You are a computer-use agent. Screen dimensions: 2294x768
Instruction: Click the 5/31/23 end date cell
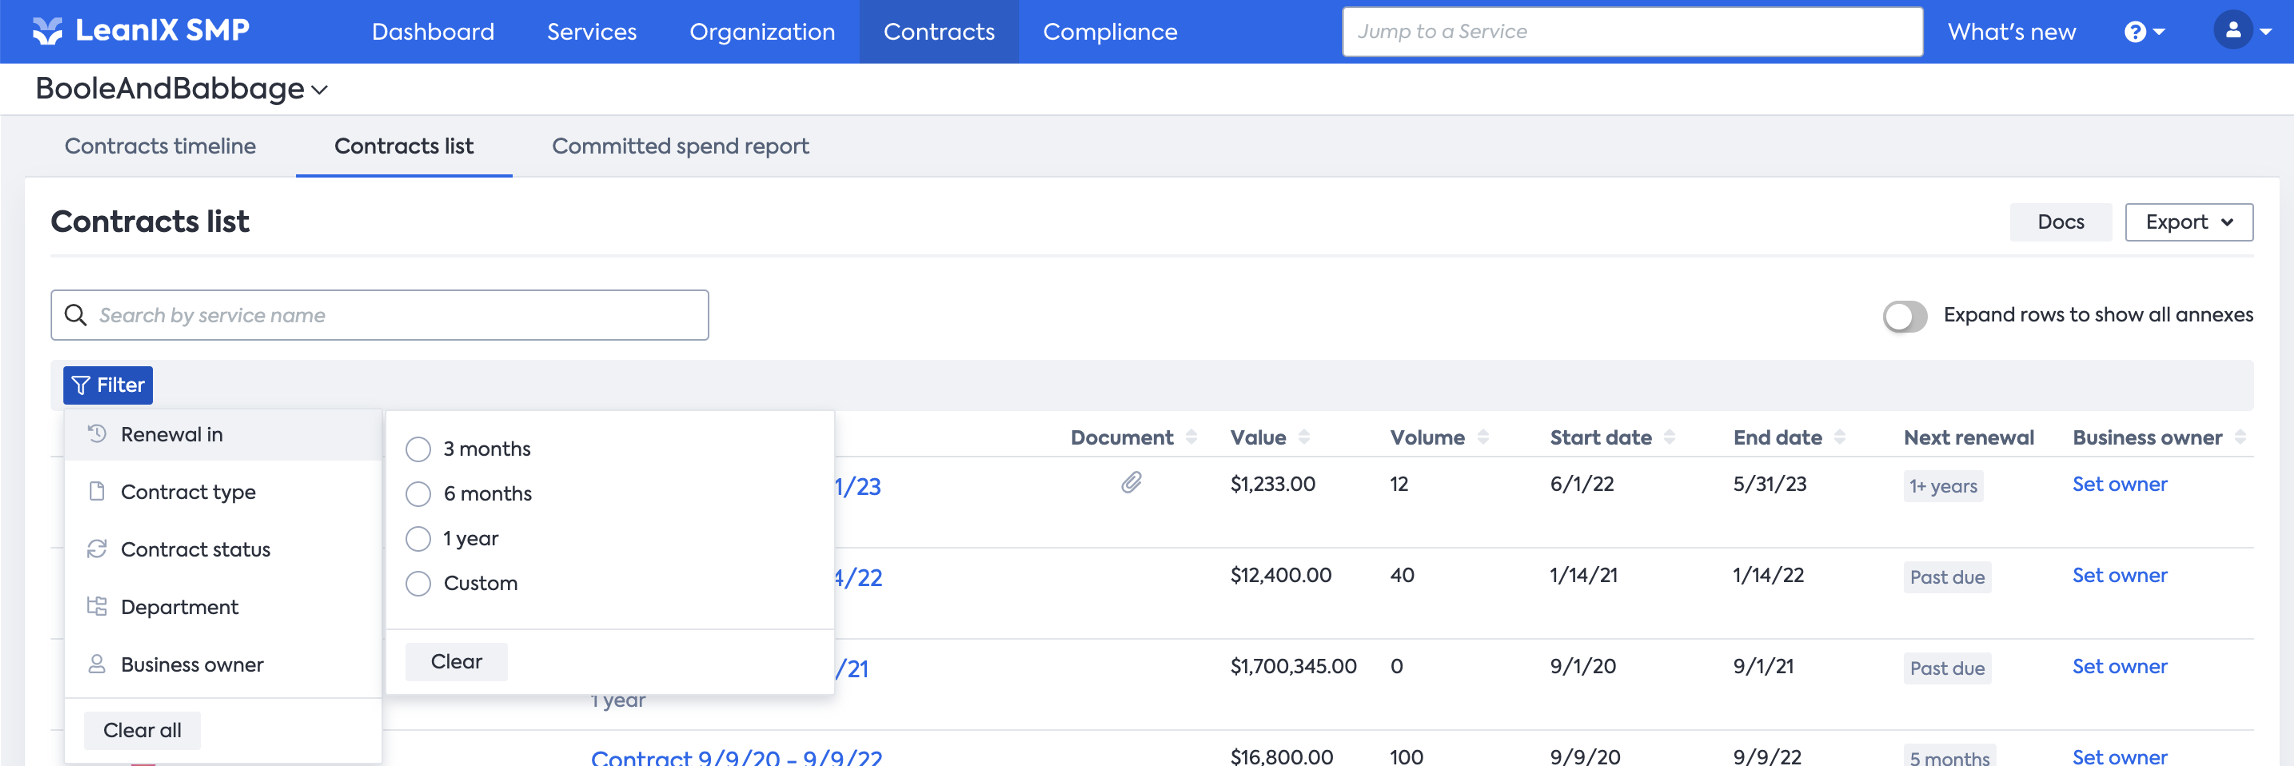pos(1770,484)
